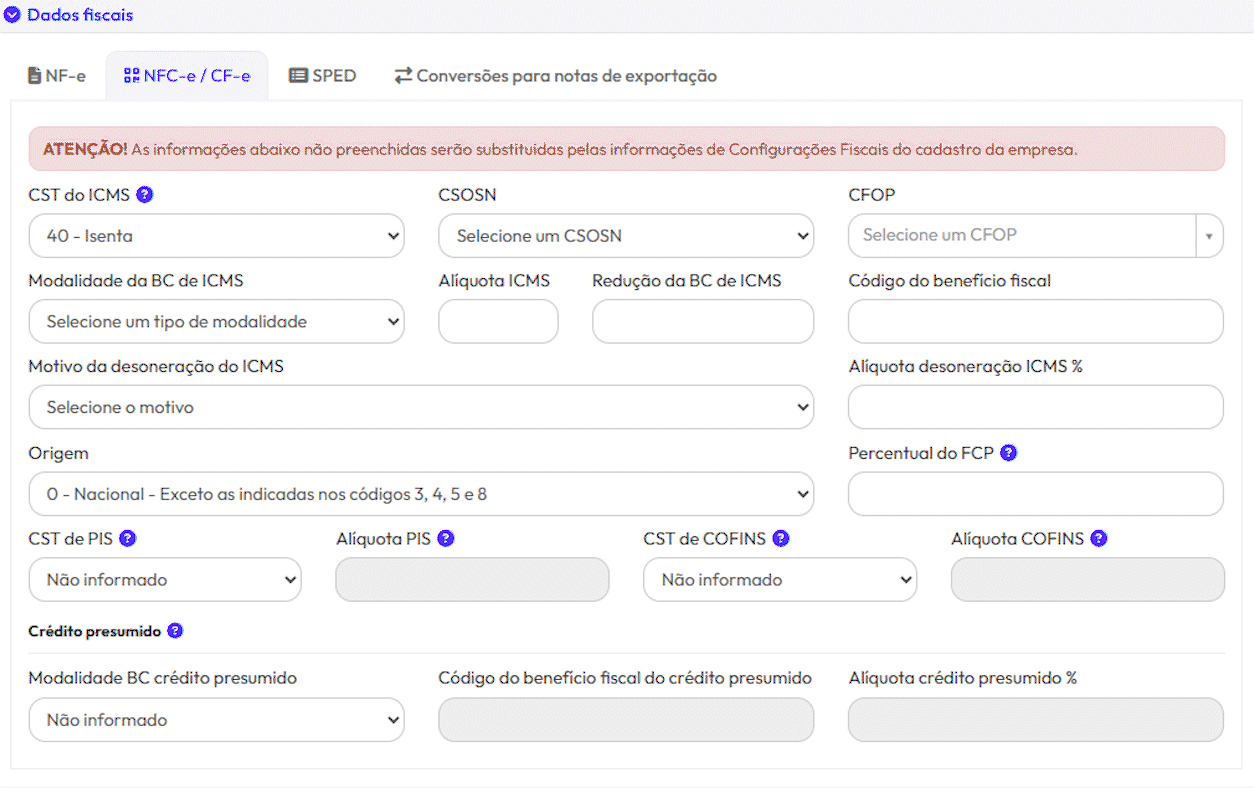Click help icon next to CST de COFINS
Image resolution: width=1254 pixels, height=794 pixels.
pos(781,539)
